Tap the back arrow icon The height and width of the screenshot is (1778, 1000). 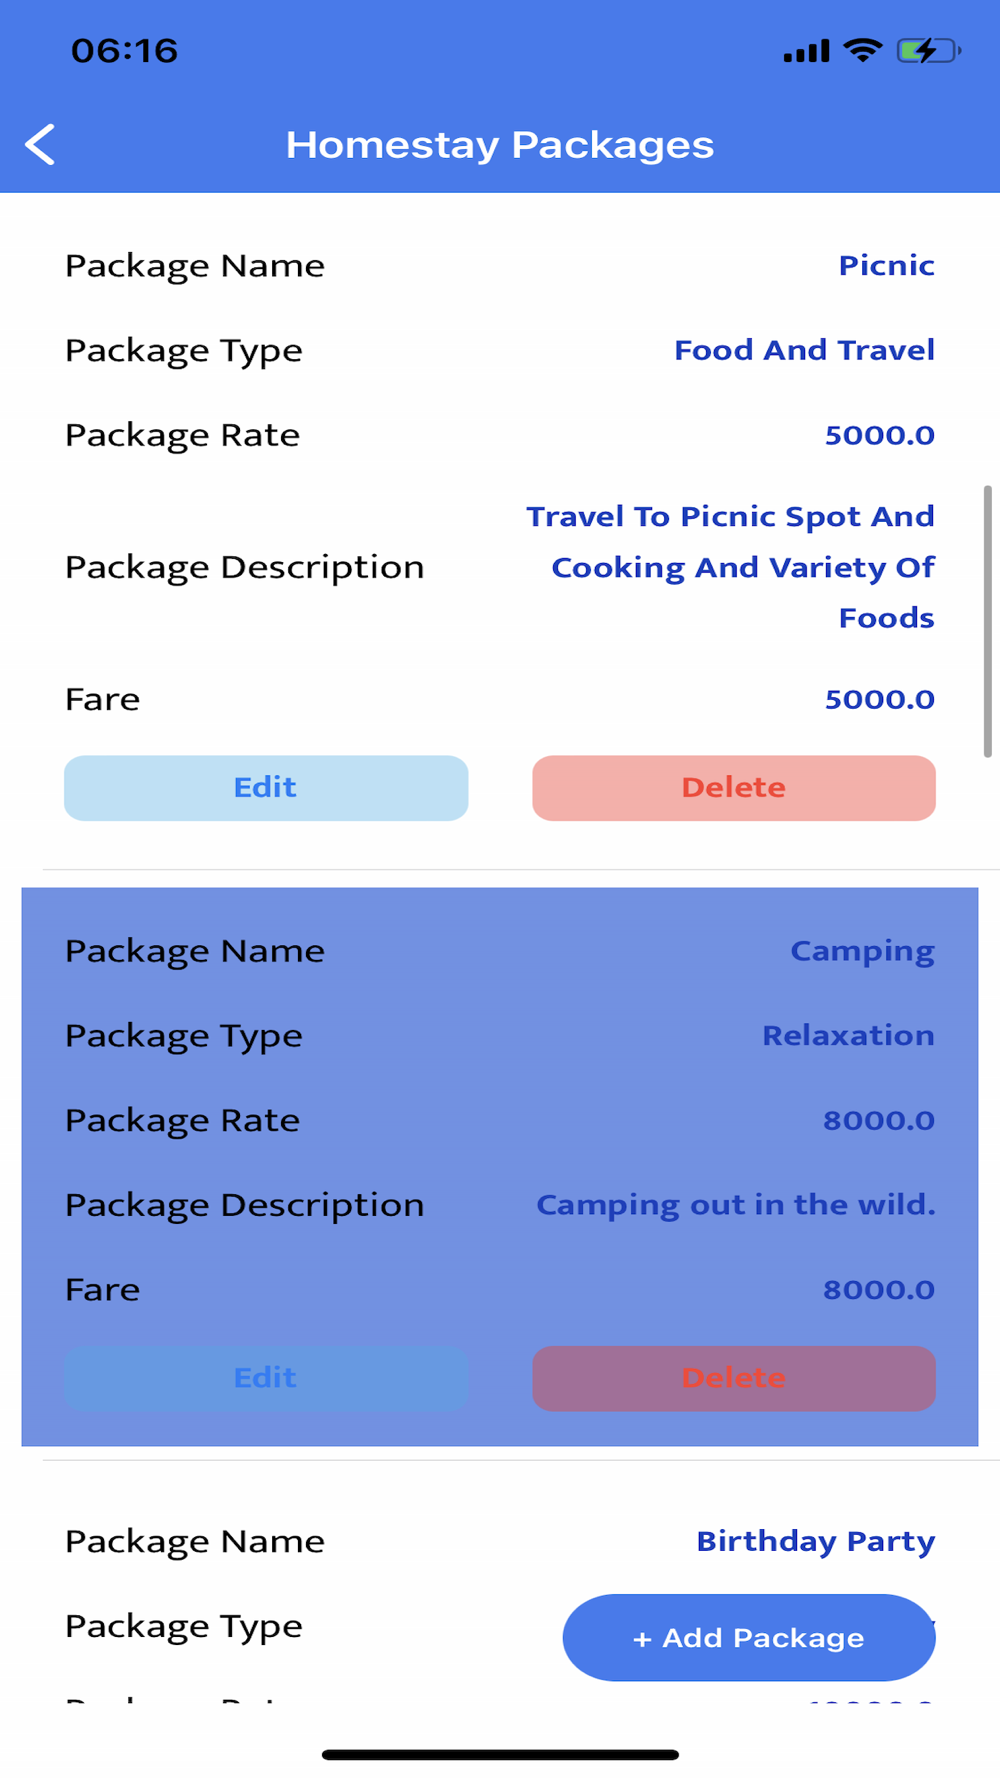tap(40, 145)
